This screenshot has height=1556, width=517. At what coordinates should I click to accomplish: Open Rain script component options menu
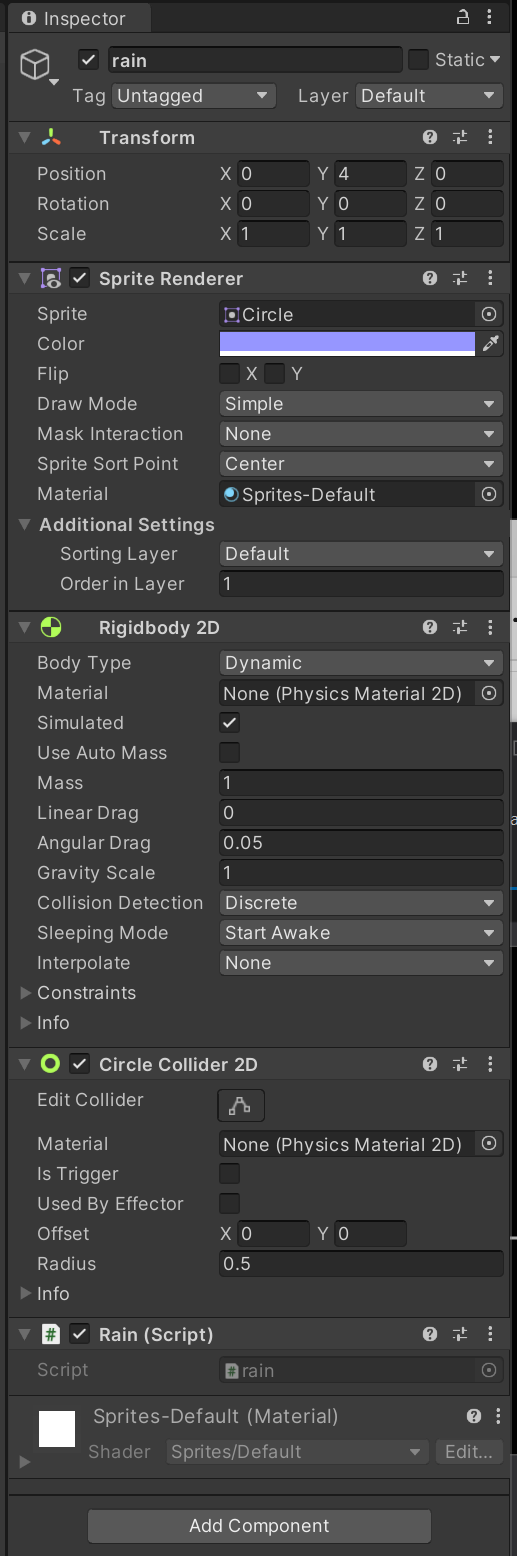(x=490, y=1335)
